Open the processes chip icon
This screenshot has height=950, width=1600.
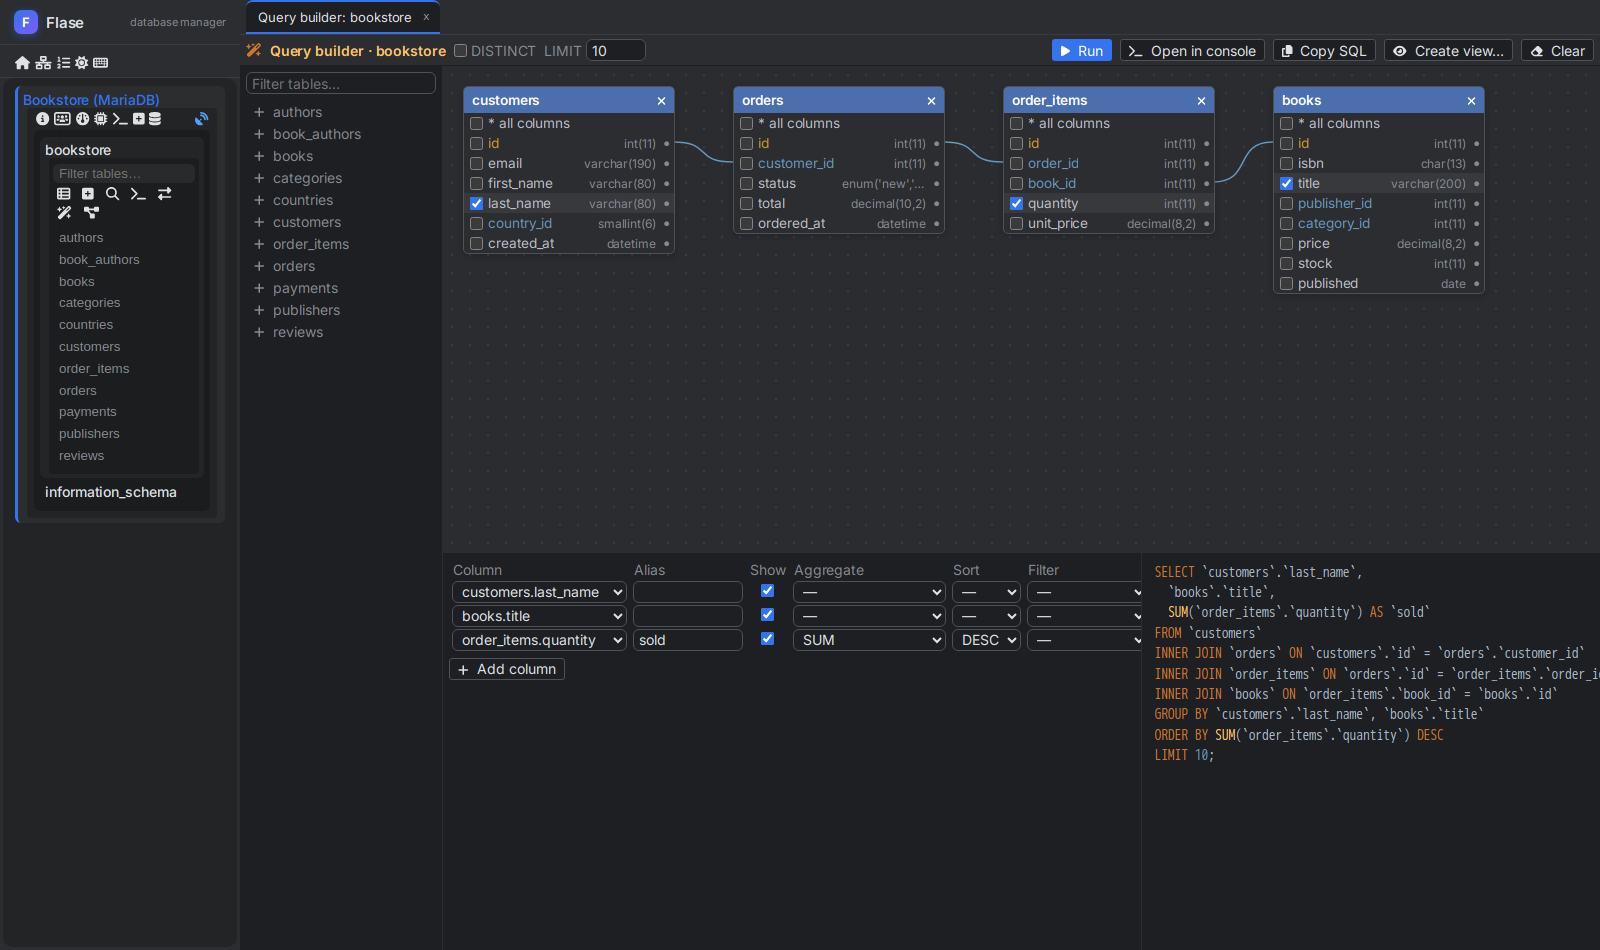(x=100, y=119)
